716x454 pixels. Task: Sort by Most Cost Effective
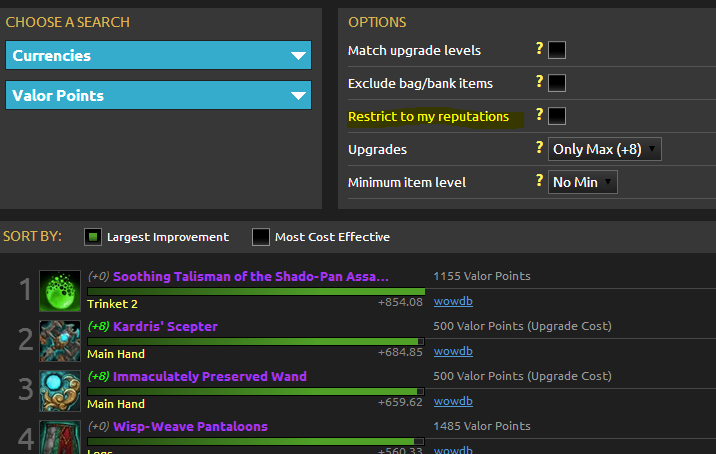click(x=261, y=237)
